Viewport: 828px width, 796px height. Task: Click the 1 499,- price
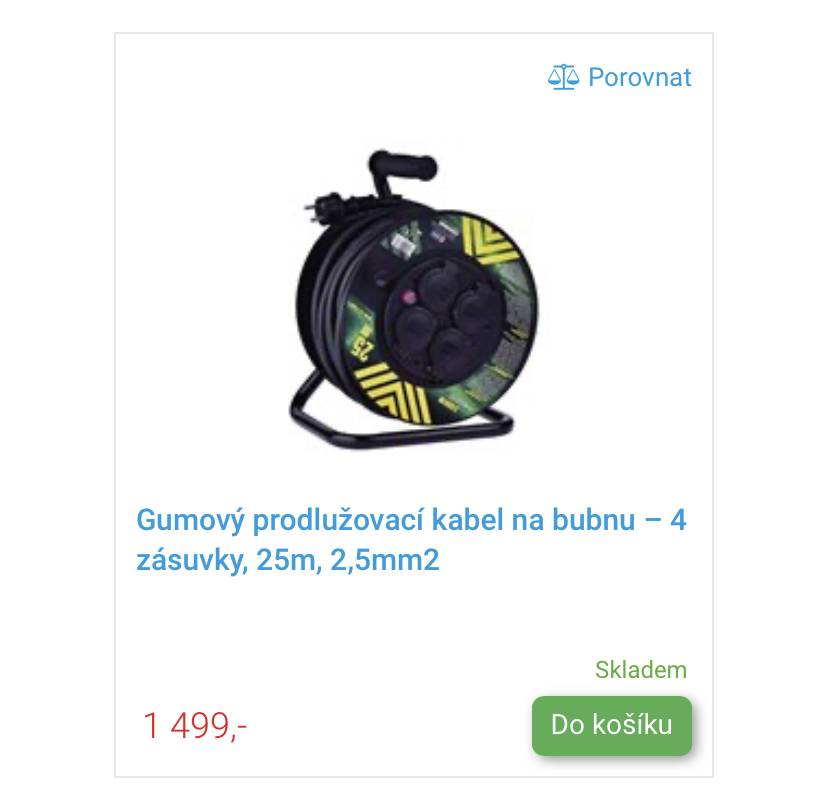194,726
